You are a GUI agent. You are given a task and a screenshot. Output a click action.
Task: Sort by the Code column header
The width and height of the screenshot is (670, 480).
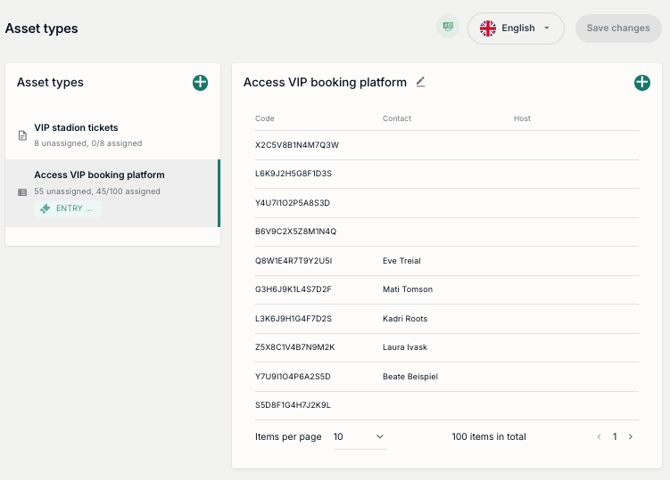tap(264, 118)
